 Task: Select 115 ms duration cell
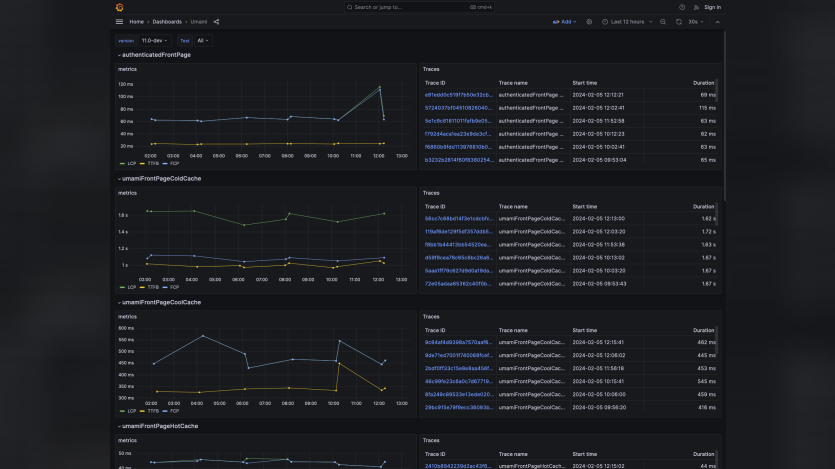pos(708,108)
